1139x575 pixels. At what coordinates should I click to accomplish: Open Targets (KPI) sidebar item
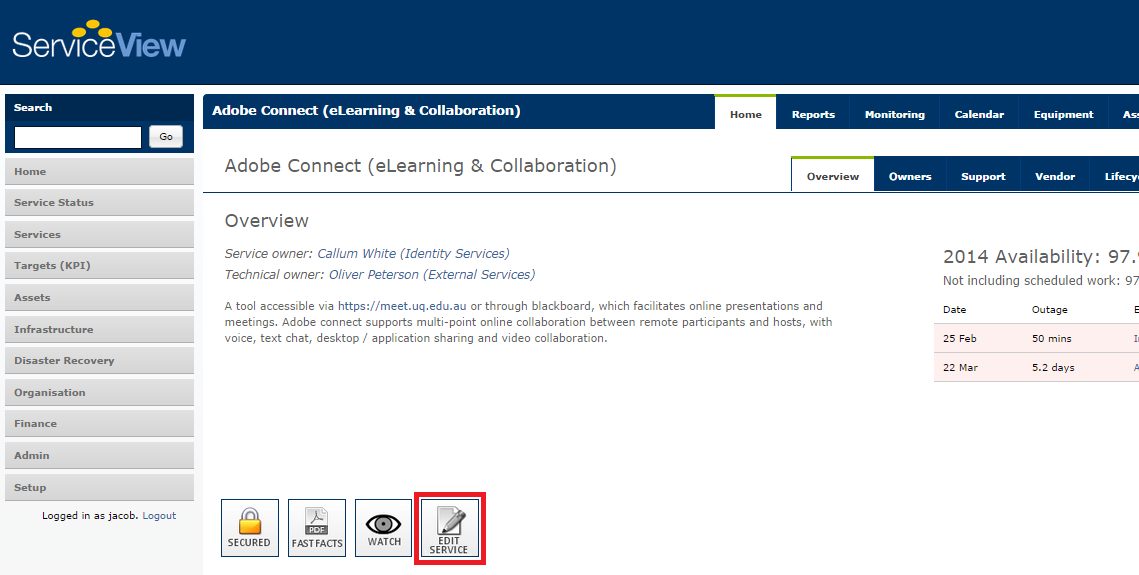click(100, 266)
